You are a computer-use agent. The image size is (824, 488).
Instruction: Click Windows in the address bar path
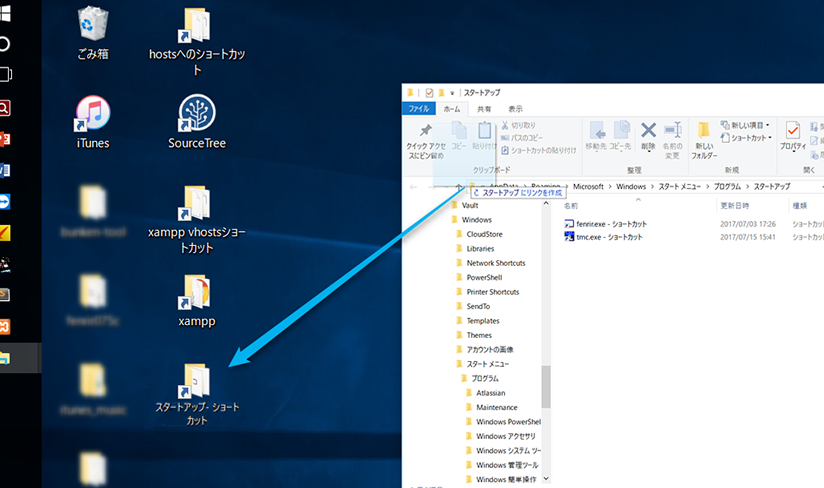[631, 186]
